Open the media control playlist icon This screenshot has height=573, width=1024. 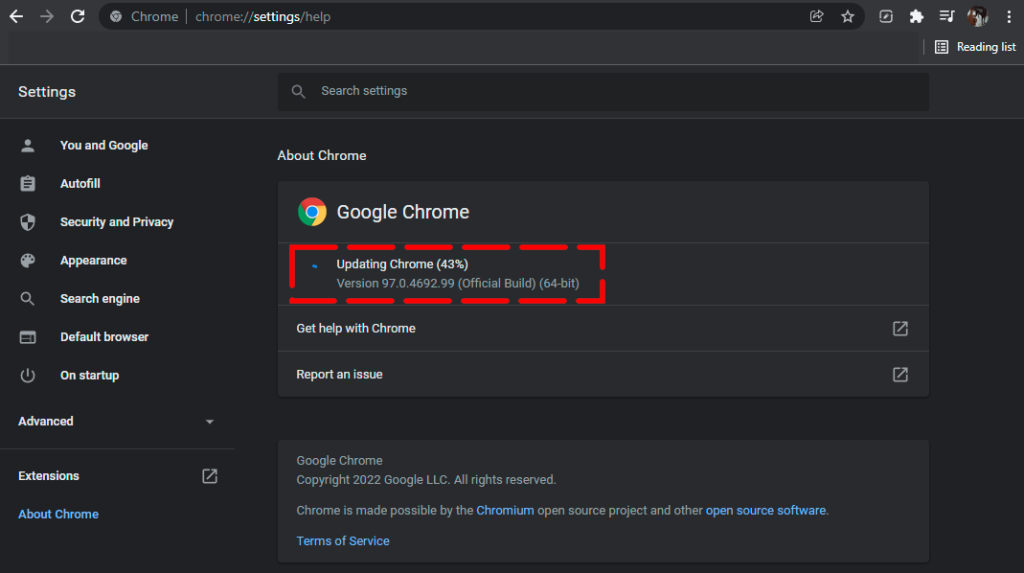click(x=946, y=16)
